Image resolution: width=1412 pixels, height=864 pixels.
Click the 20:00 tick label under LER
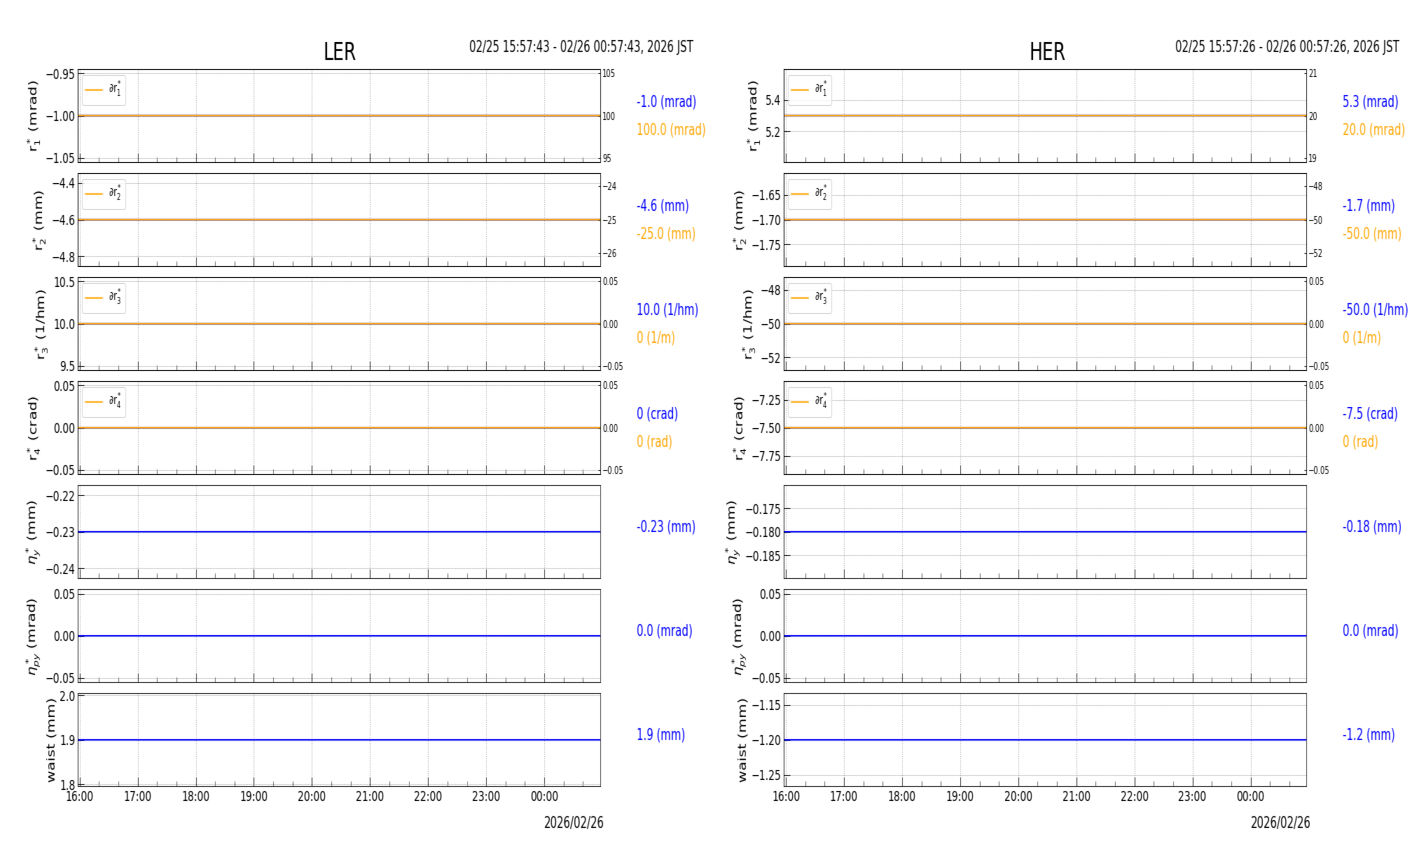(312, 797)
